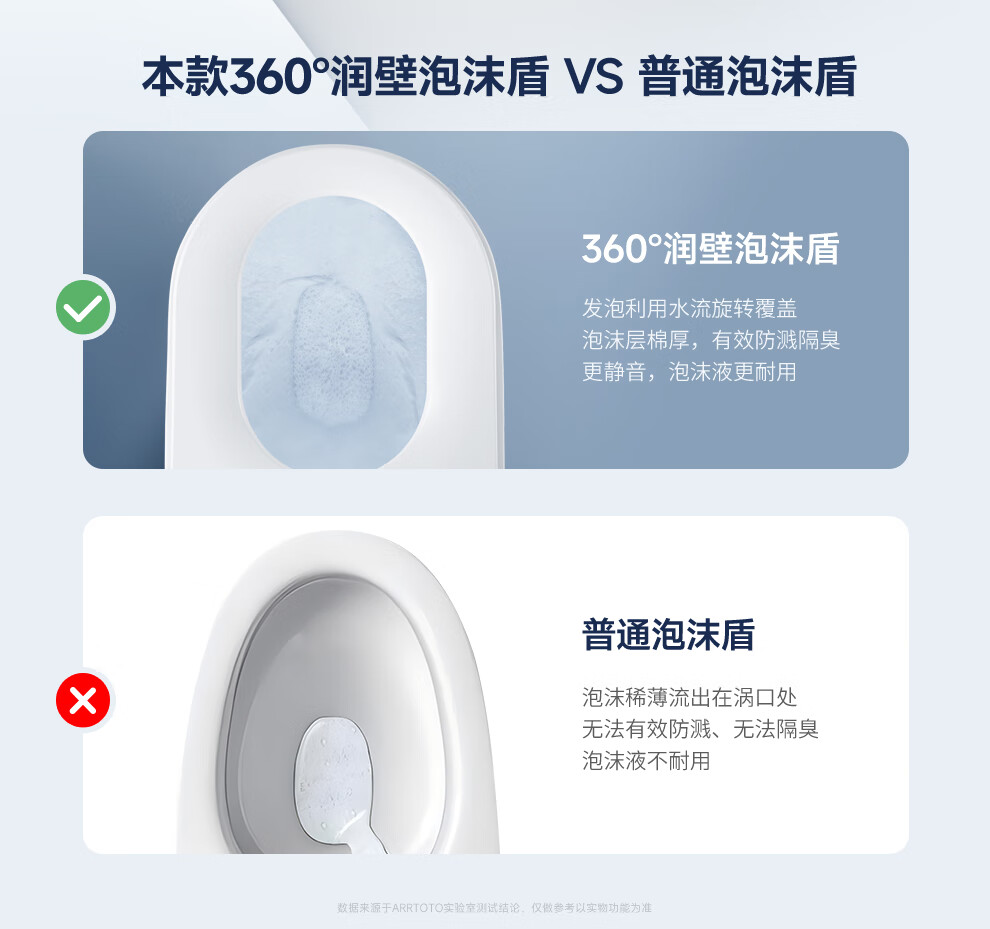Click the ARRTOTO lab disclaimer footnote

pos(494,908)
